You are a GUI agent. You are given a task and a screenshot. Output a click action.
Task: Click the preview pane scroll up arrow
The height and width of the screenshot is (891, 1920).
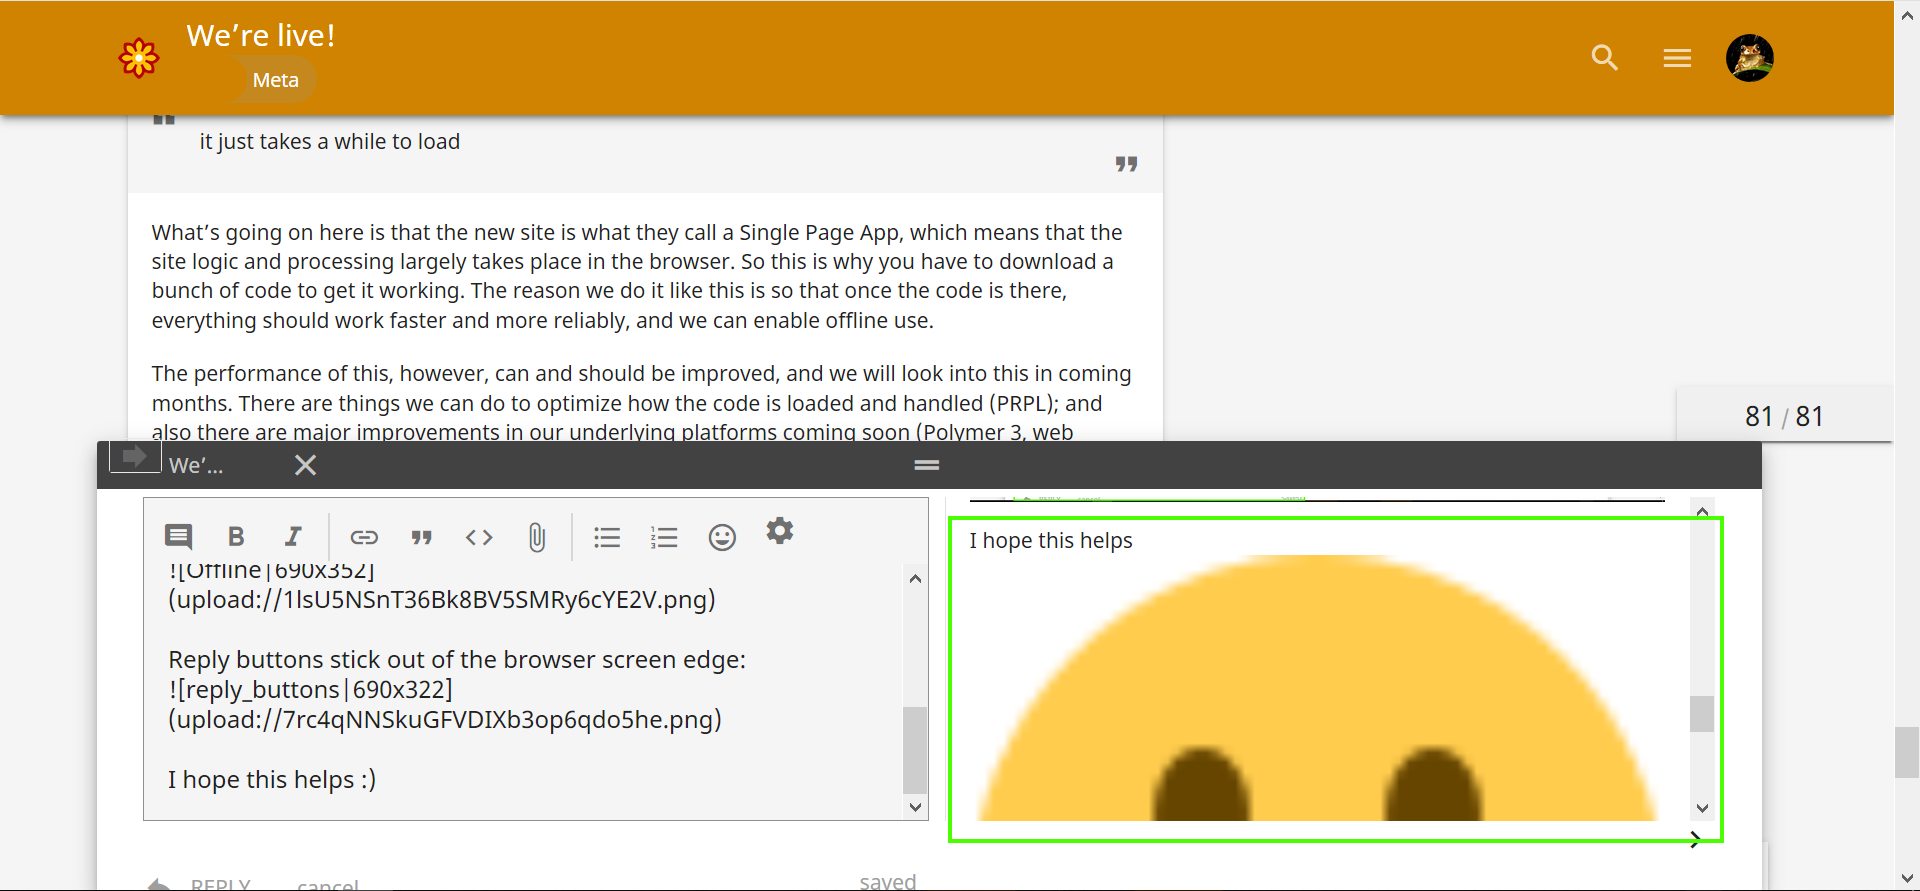[1702, 511]
